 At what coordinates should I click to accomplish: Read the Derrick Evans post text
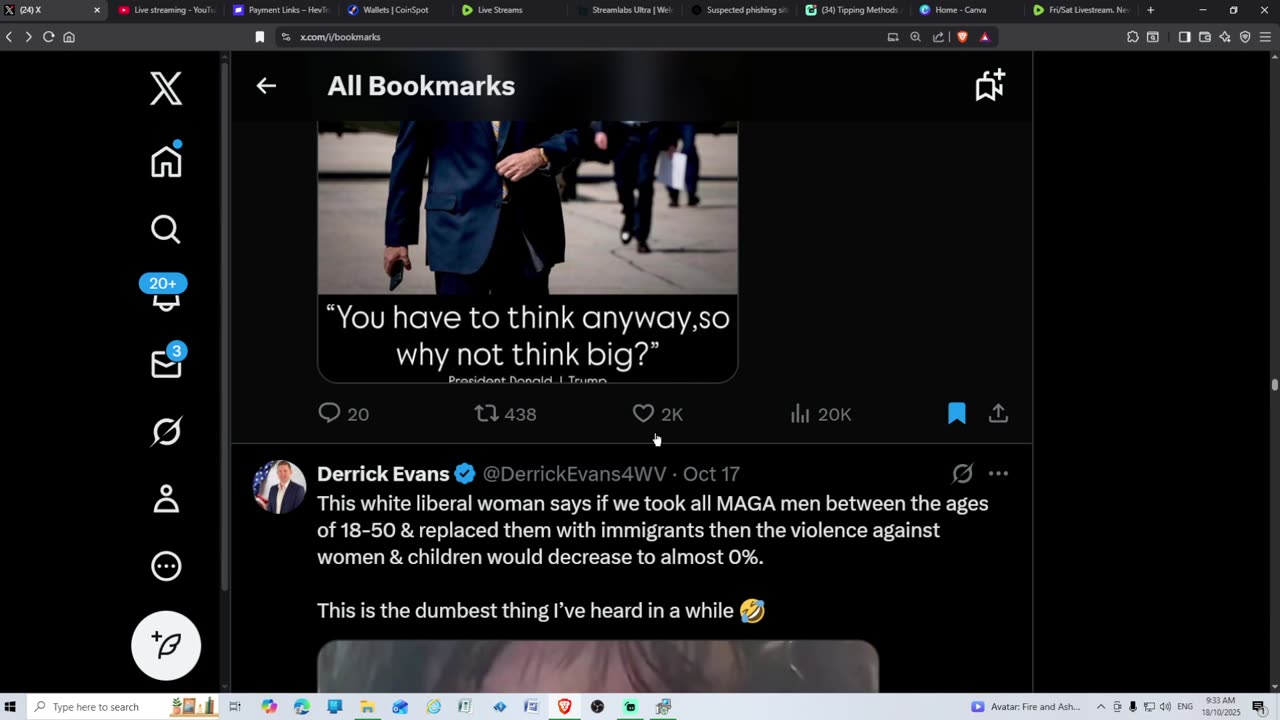[x=653, y=557]
